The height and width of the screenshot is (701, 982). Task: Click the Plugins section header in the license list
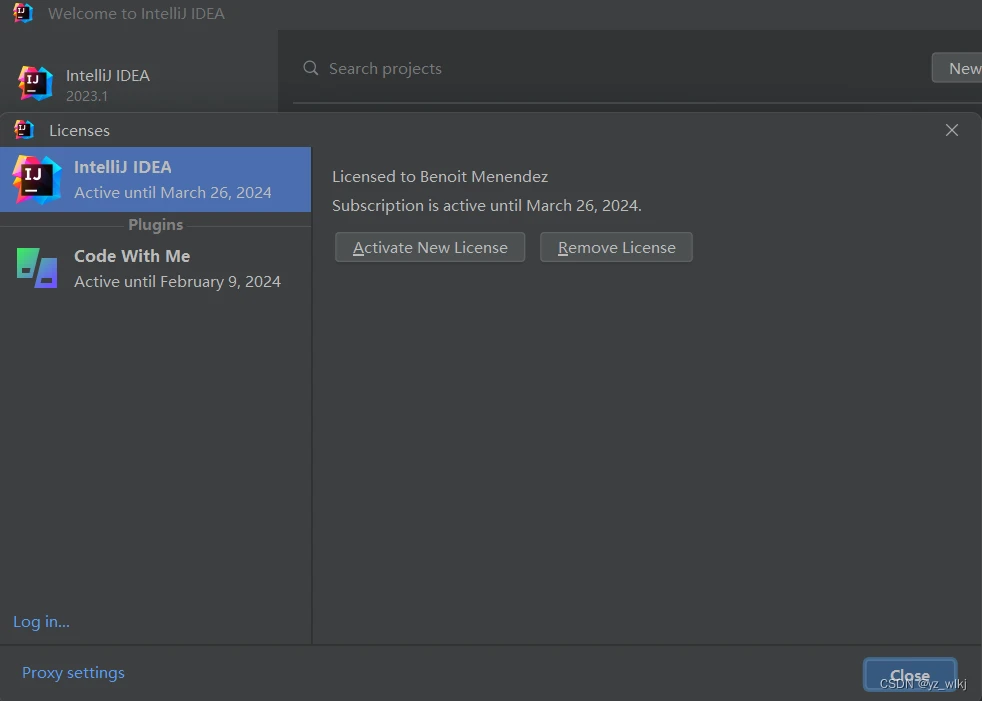click(x=155, y=225)
